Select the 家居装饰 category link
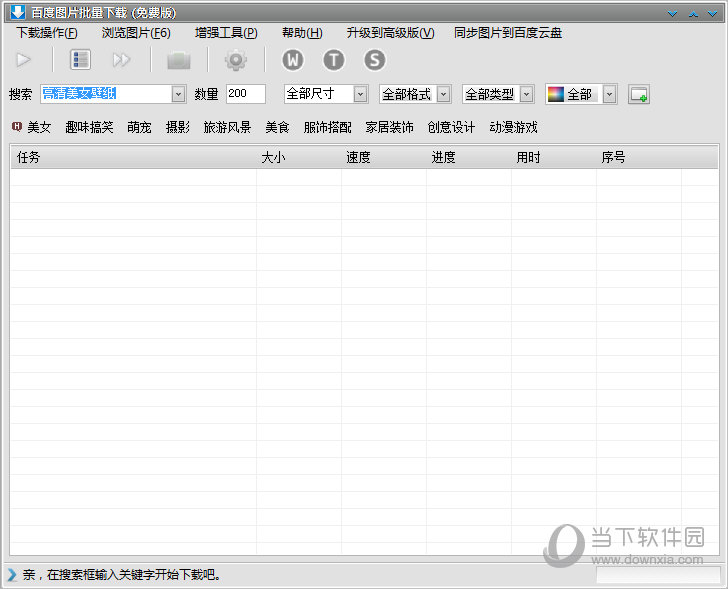This screenshot has width=728, height=589. point(389,127)
